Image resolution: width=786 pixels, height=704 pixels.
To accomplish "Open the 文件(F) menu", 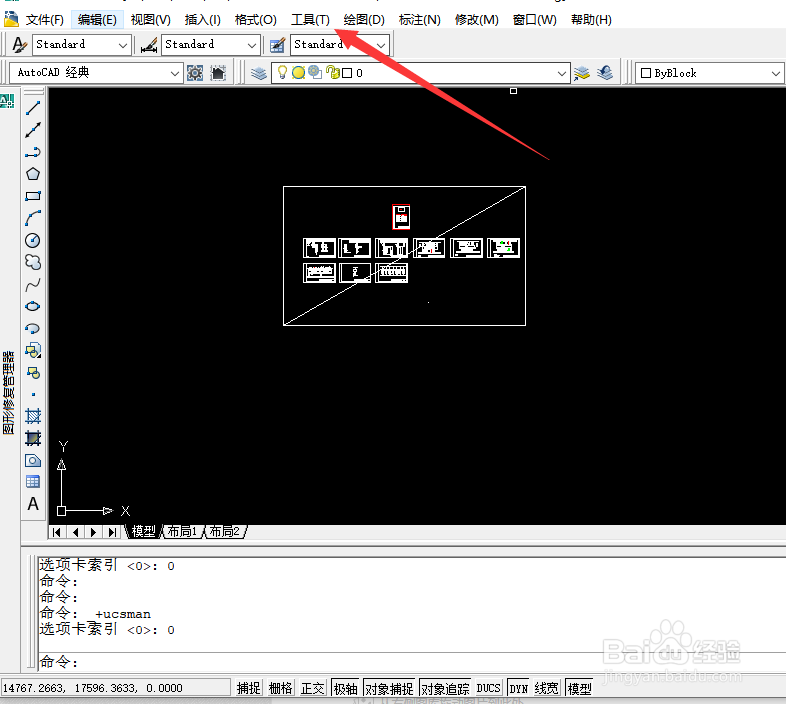I will point(45,20).
